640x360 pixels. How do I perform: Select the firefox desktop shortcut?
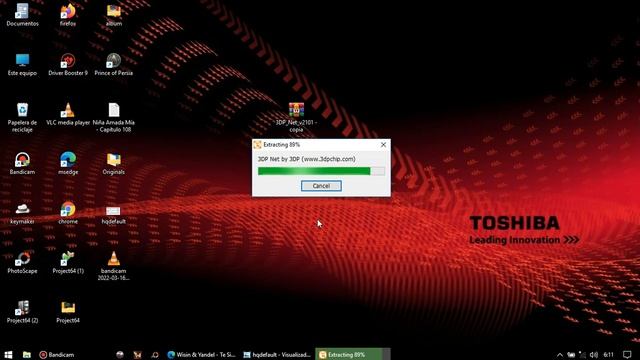coord(68,15)
